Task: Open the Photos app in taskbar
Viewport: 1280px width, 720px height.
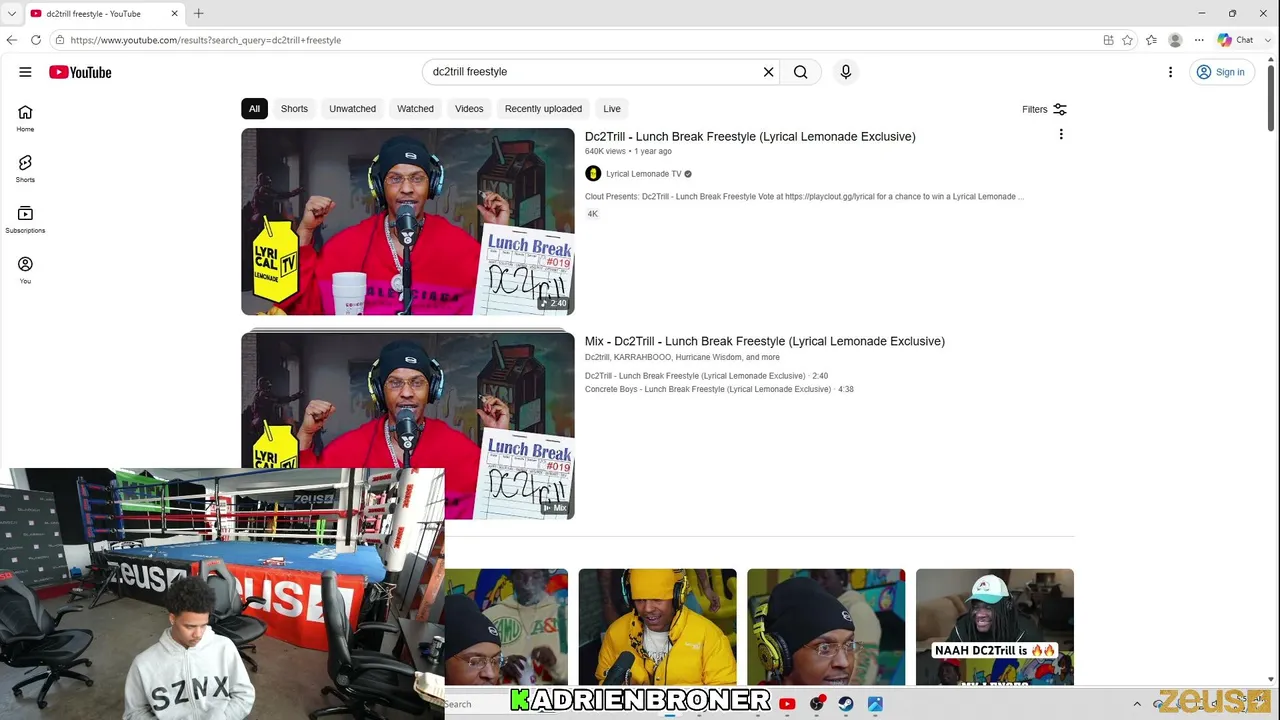Action: [875, 704]
